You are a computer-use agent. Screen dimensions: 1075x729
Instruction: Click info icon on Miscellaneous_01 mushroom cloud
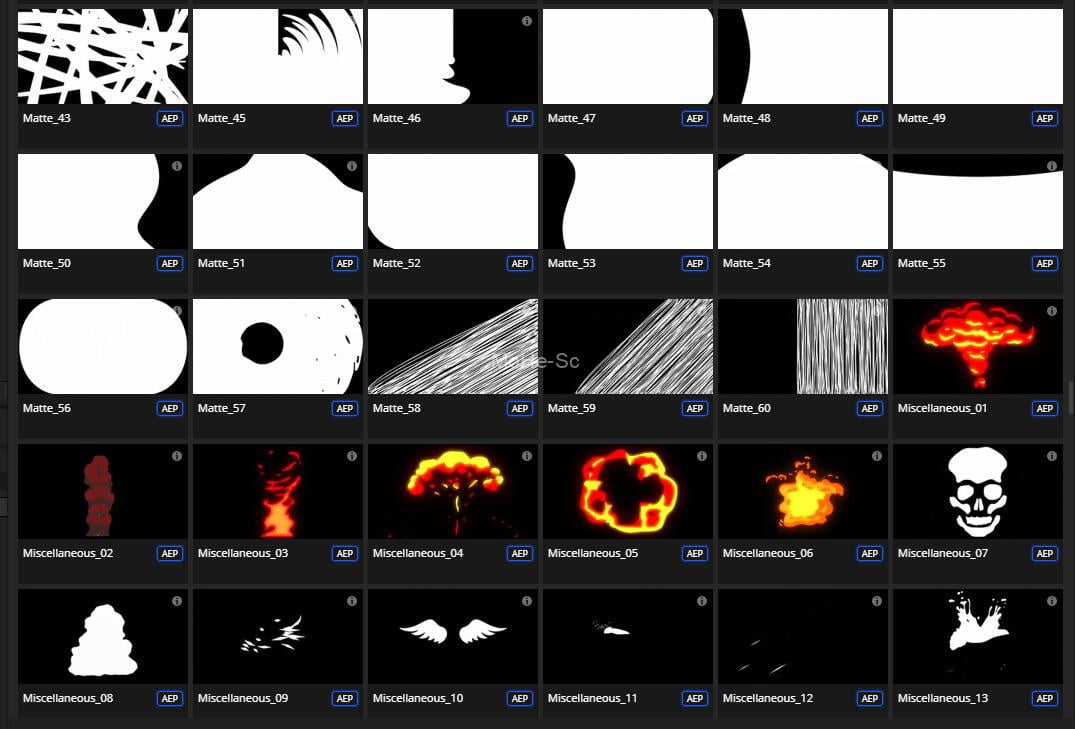1052,311
